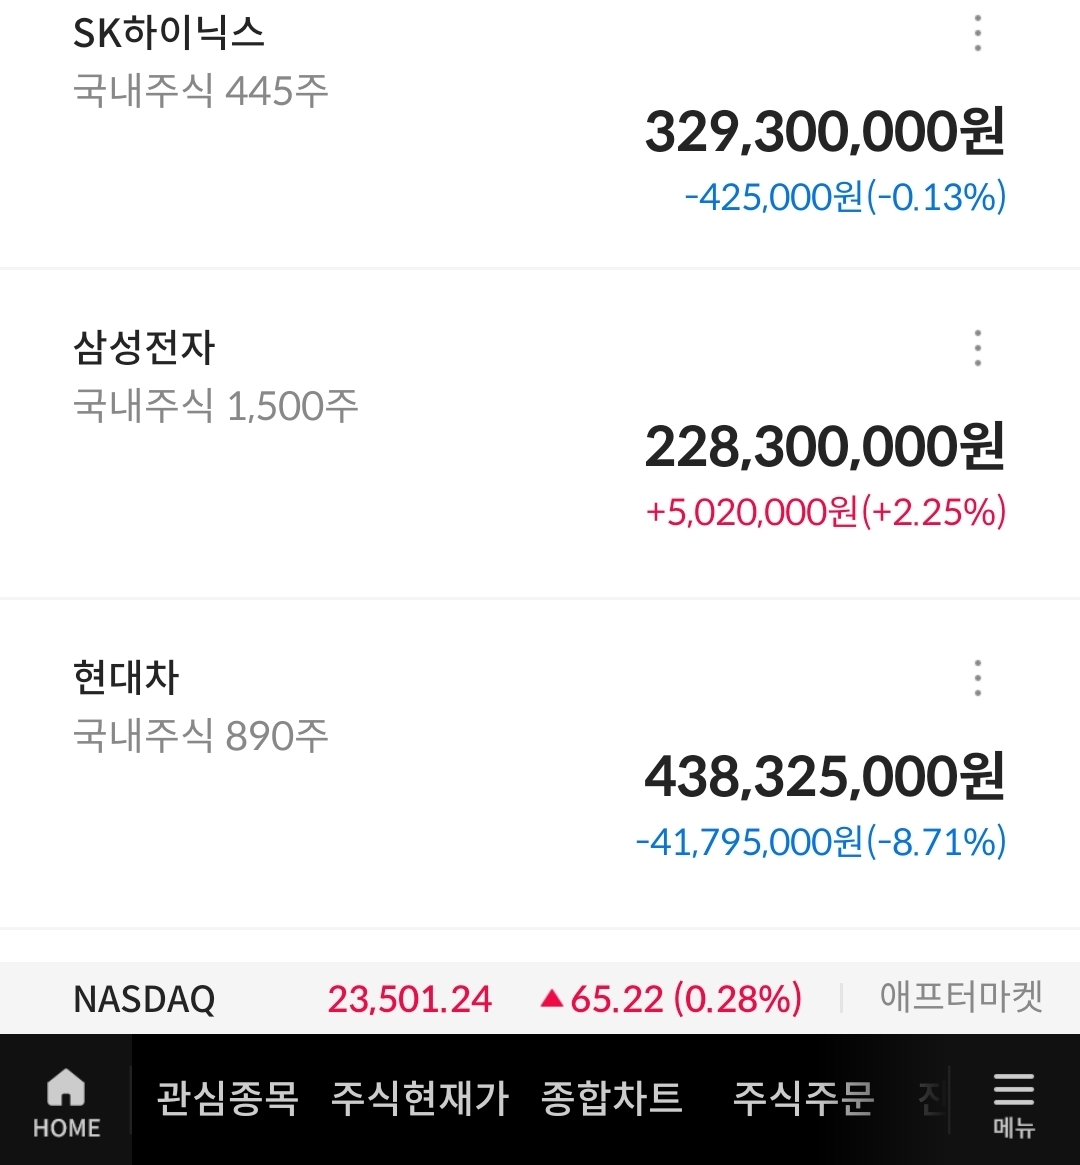Open the 종합차트 tab
The height and width of the screenshot is (1165, 1080).
(x=611, y=1099)
